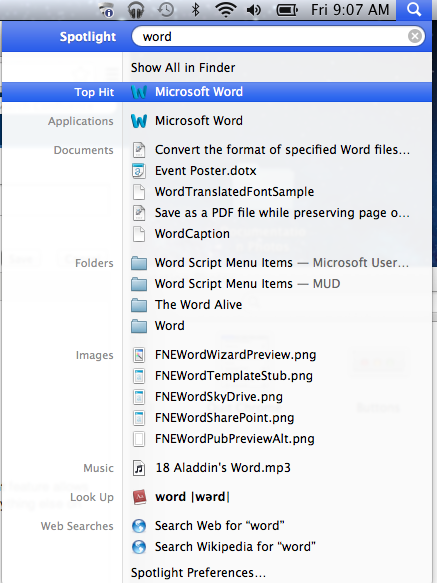Open the Bluetooth menu bar icon
This screenshot has height=583, width=437.
coord(195,10)
